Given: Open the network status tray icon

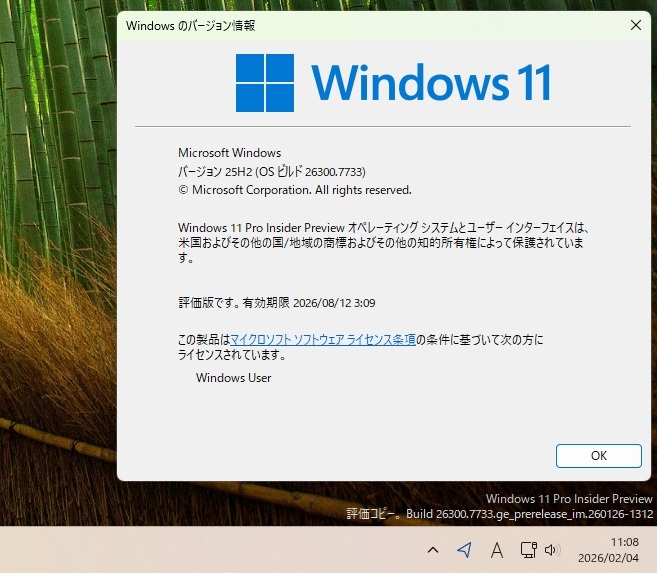Looking at the screenshot, I should click(528, 550).
